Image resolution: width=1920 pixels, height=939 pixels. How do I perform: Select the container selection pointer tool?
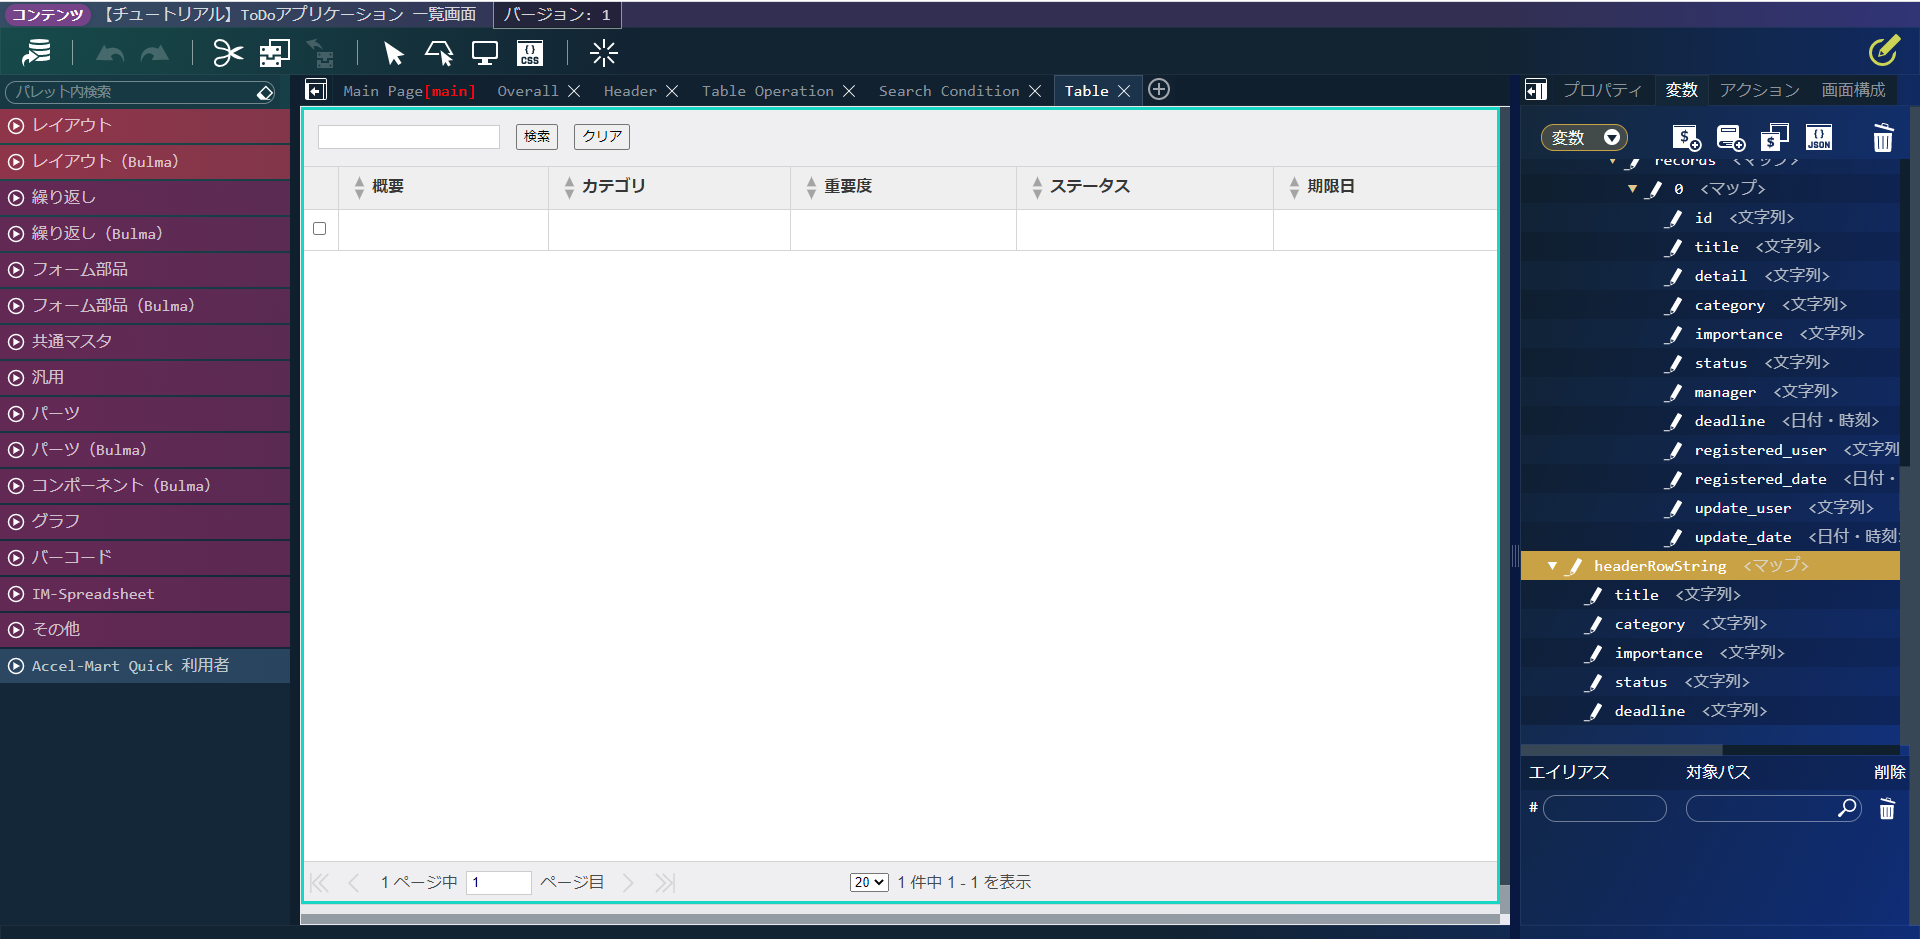(x=439, y=53)
